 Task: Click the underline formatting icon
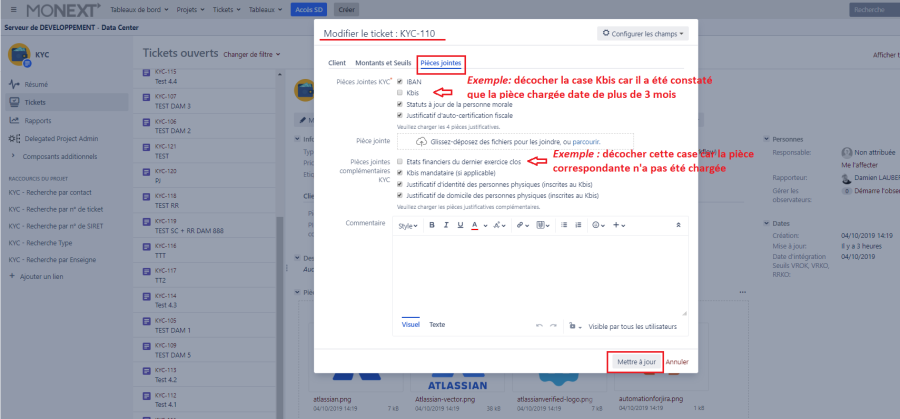(460, 225)
